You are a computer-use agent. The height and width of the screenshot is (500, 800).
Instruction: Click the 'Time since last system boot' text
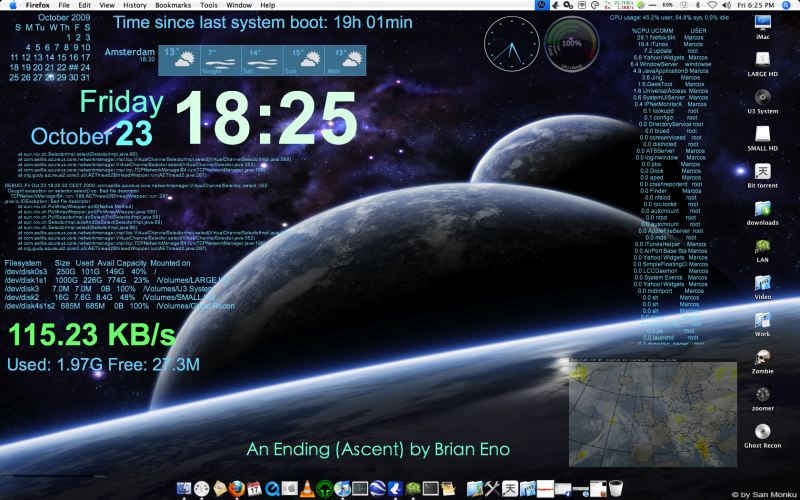point(263,22)
